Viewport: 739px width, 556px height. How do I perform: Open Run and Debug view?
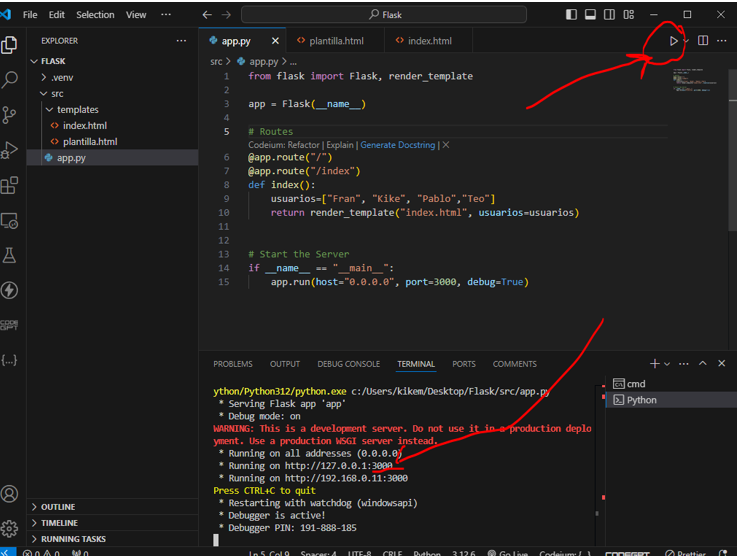point(10,150)
